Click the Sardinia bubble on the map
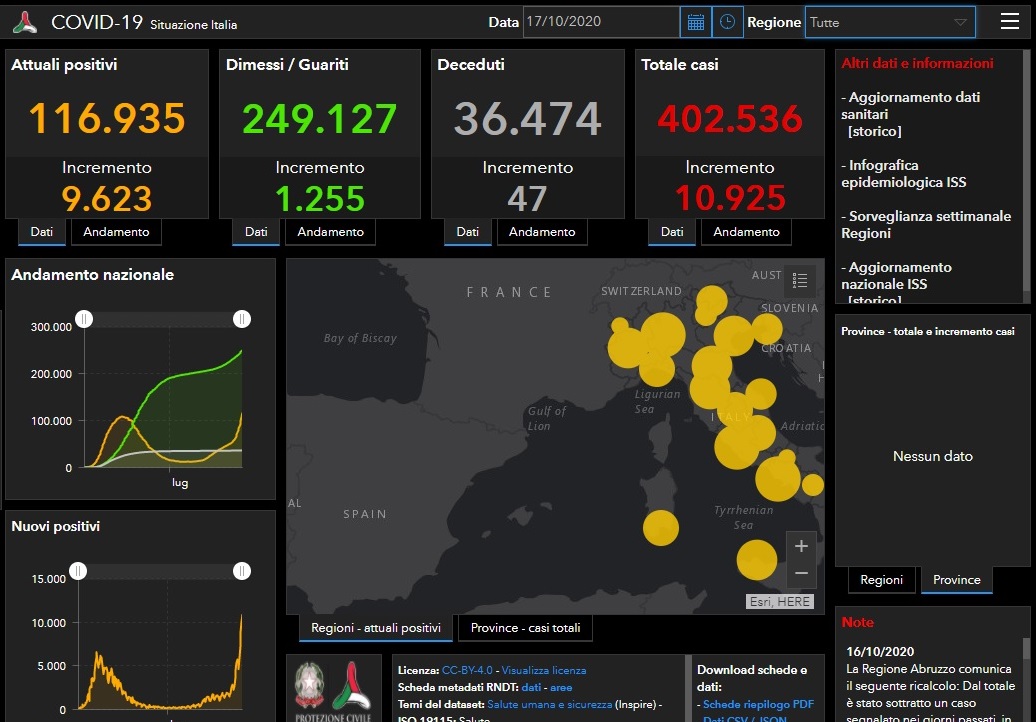 click(660, 527)
